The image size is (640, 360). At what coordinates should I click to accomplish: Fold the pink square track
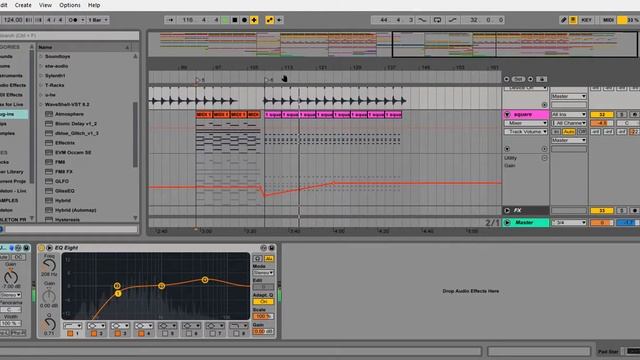pyautogui.click(x=507, y=115)
